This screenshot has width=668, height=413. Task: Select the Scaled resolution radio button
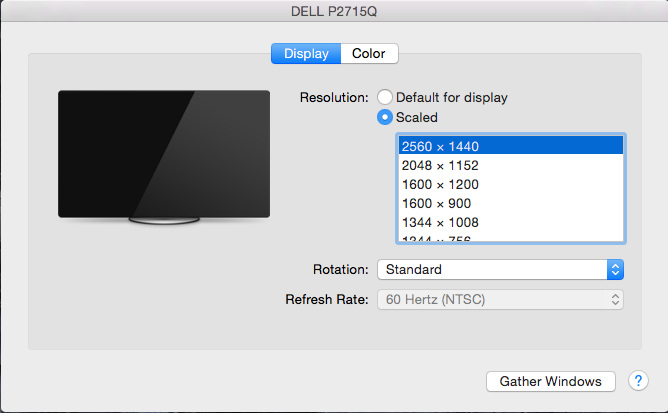pos(385,117)
